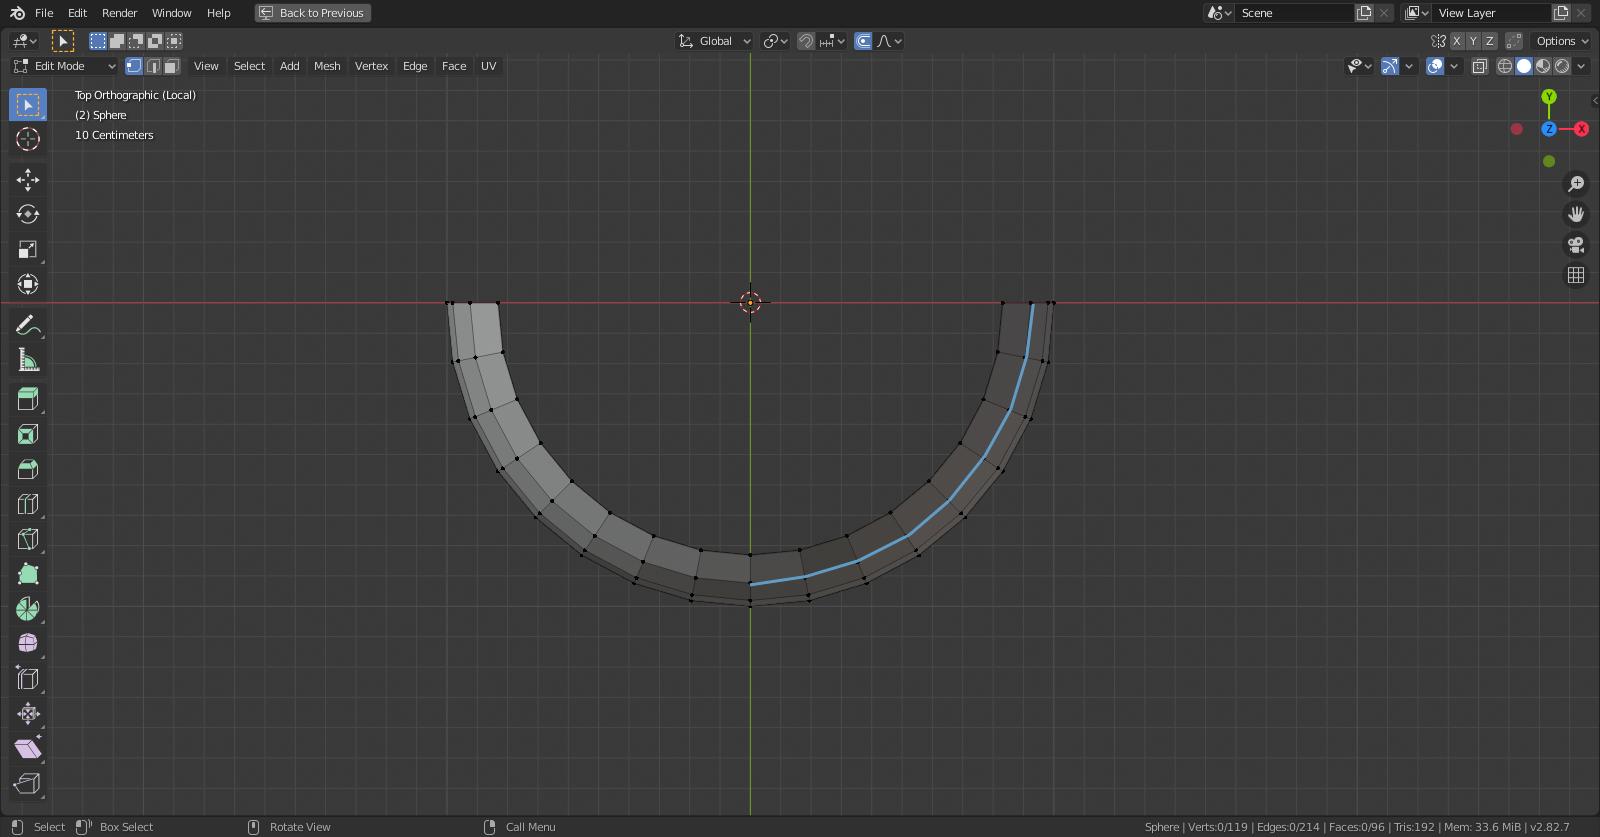Open the Vertex menu
This screenshot has height=837, width=1600.
coord(371,66)
